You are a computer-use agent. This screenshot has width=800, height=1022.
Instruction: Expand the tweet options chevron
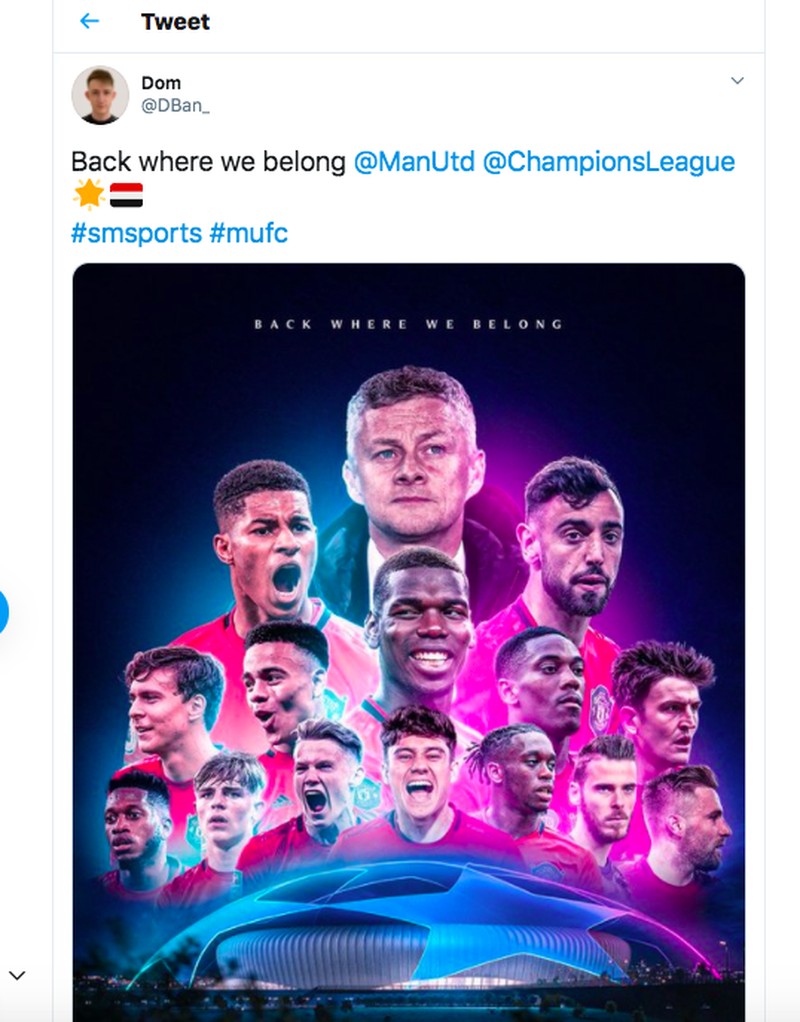pos(737,80)
